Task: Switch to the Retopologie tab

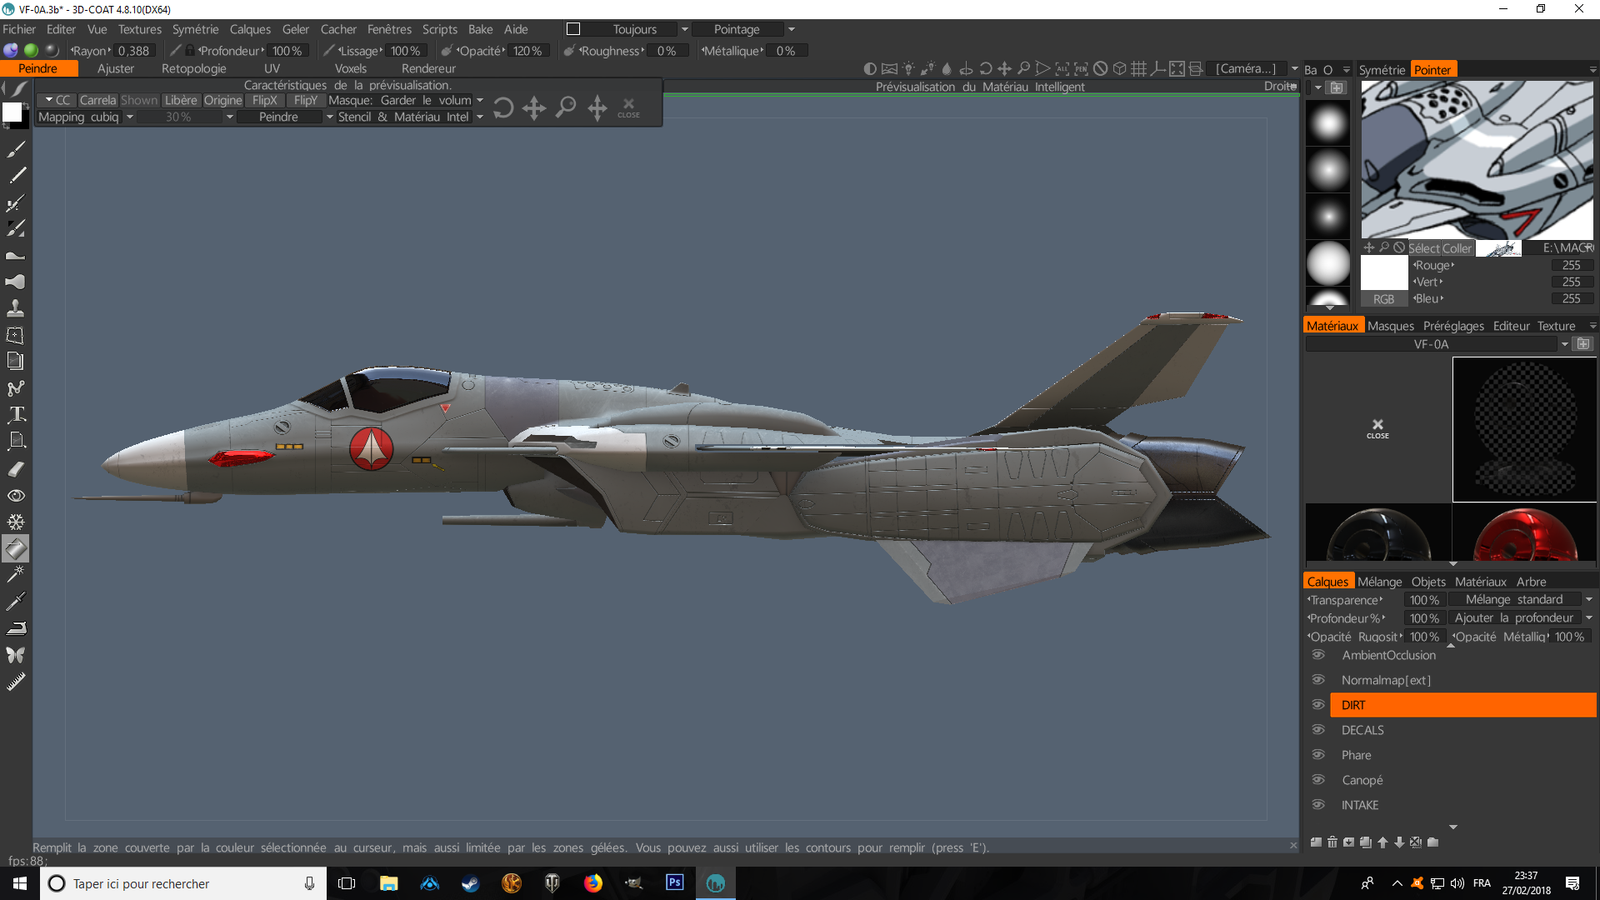Action: point(194,69)
